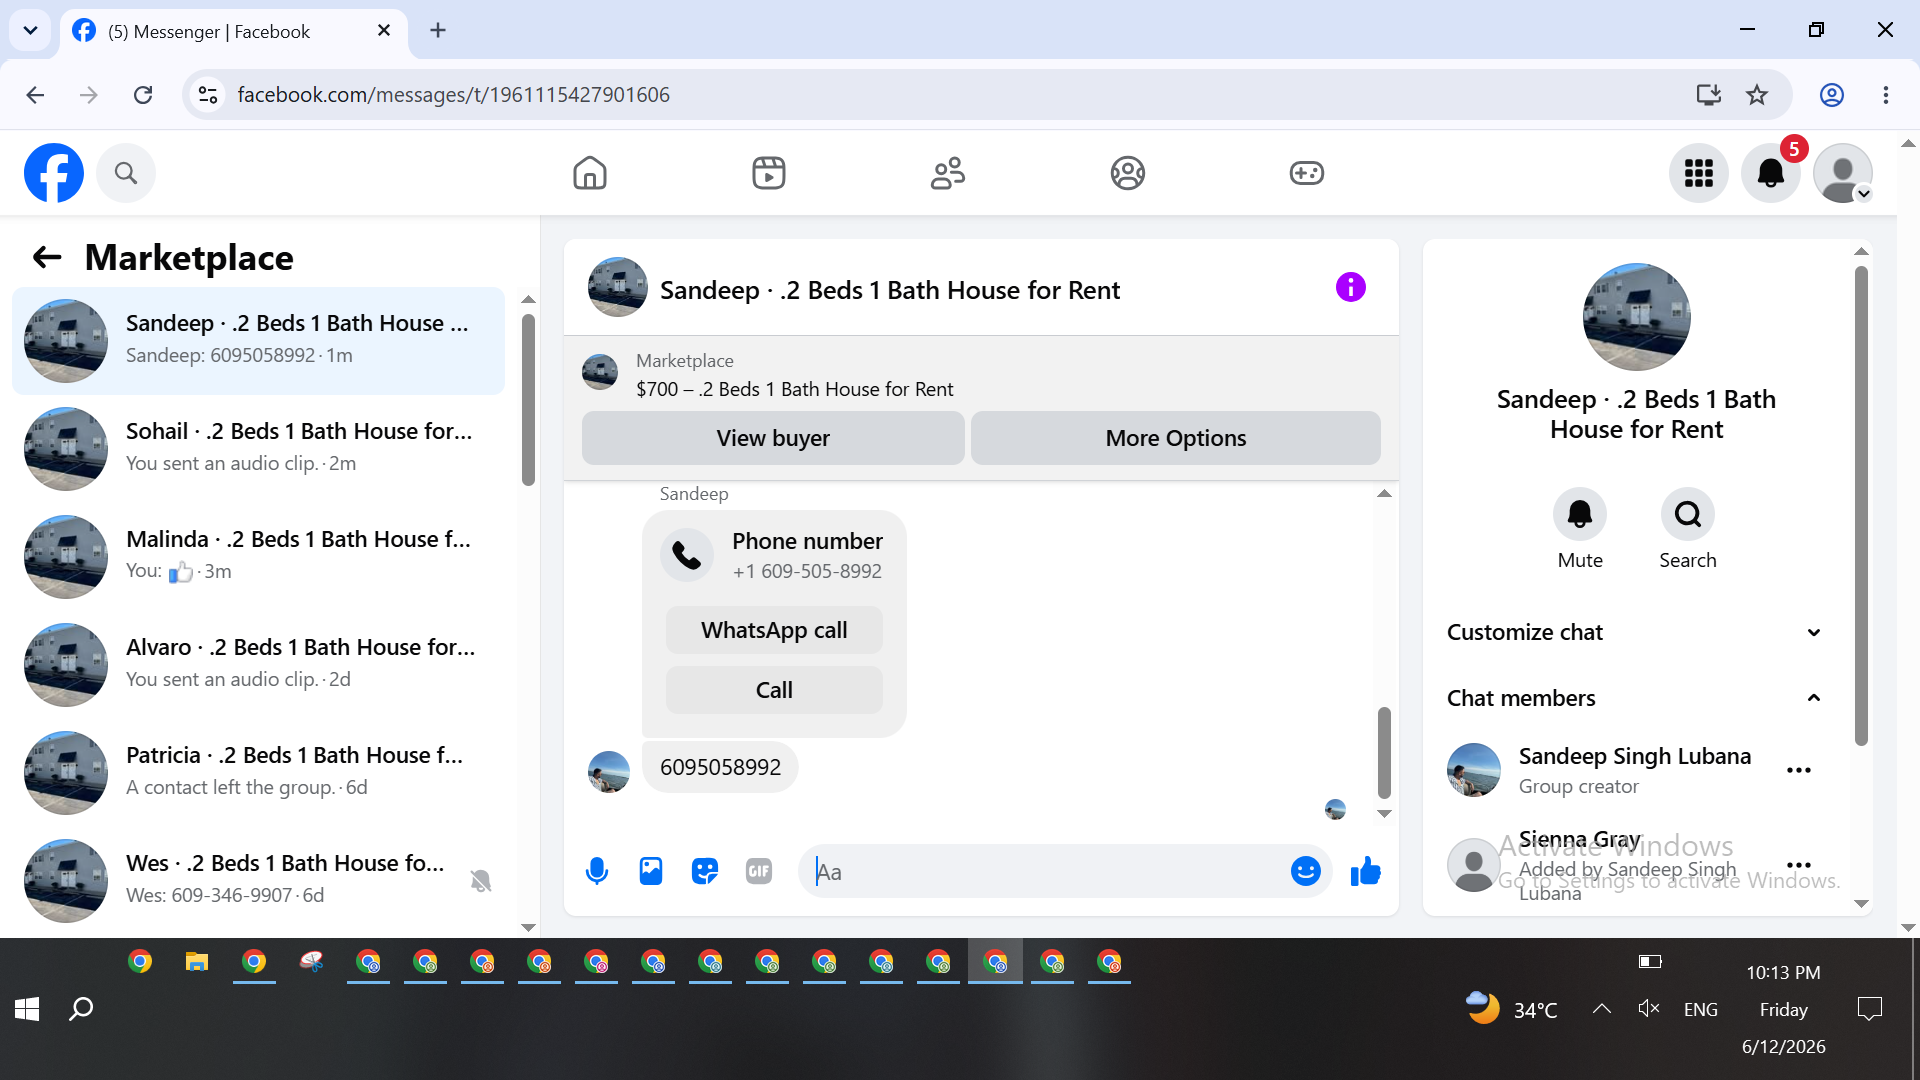The image size is (1920, 1080).
Task: Send a thumbs-up like
Action: click(x=1365, y=872)
